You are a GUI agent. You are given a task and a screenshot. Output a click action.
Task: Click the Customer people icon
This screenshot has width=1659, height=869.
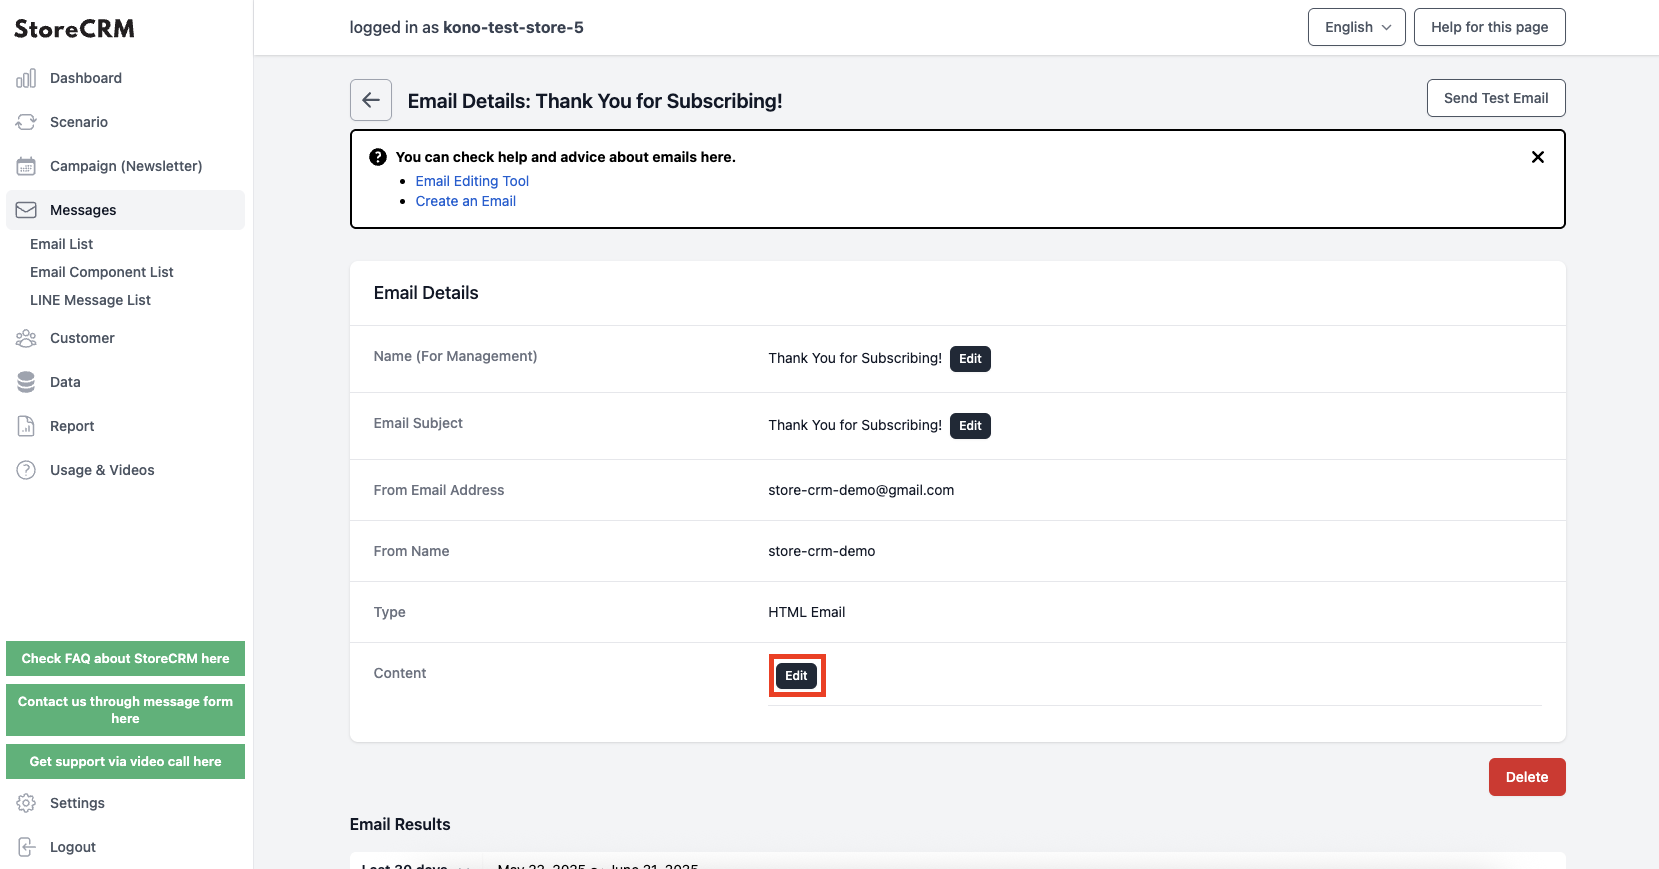coord(26,338)
